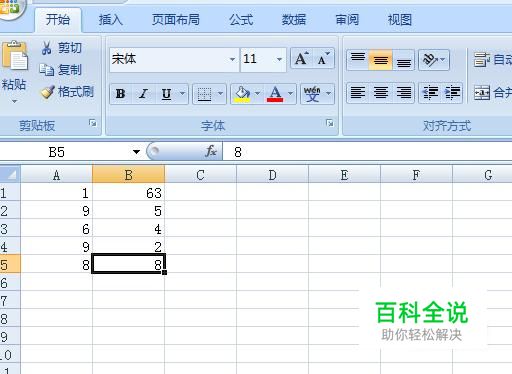This screenshot has height=374, width=512.
Task: Open 公式 tab
Action: [x=241, y=20]
